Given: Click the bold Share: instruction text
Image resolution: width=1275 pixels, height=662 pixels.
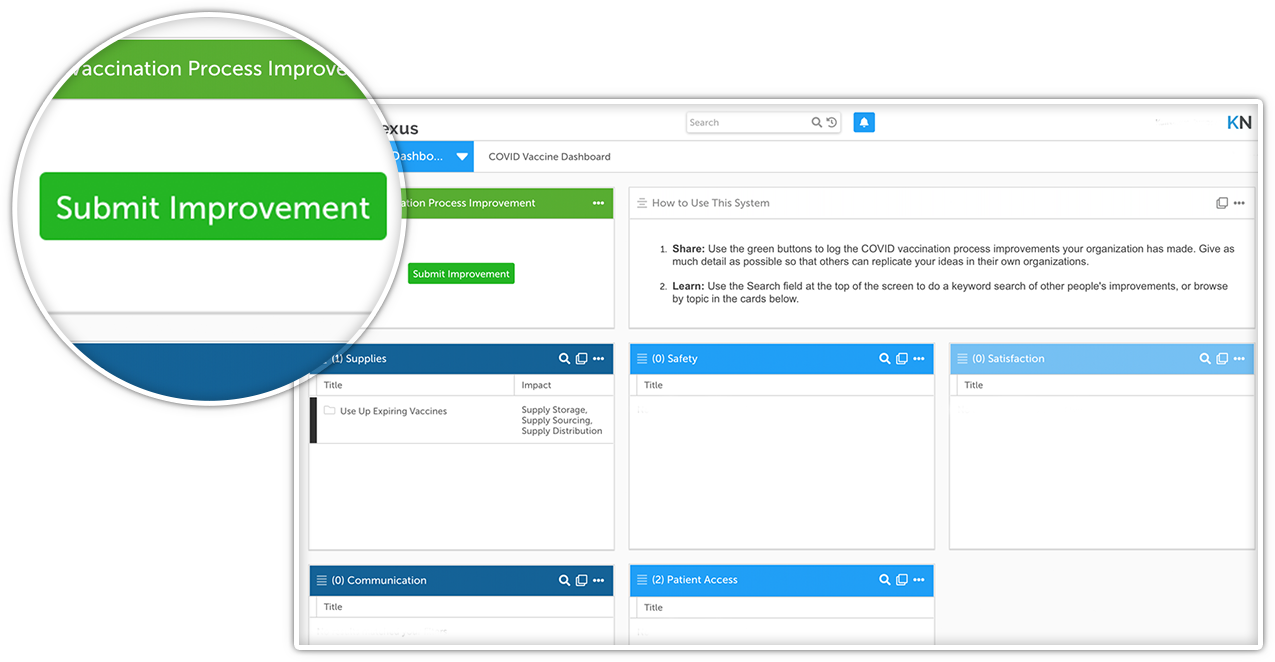Looking at the screenshot, I should [688, 249].
